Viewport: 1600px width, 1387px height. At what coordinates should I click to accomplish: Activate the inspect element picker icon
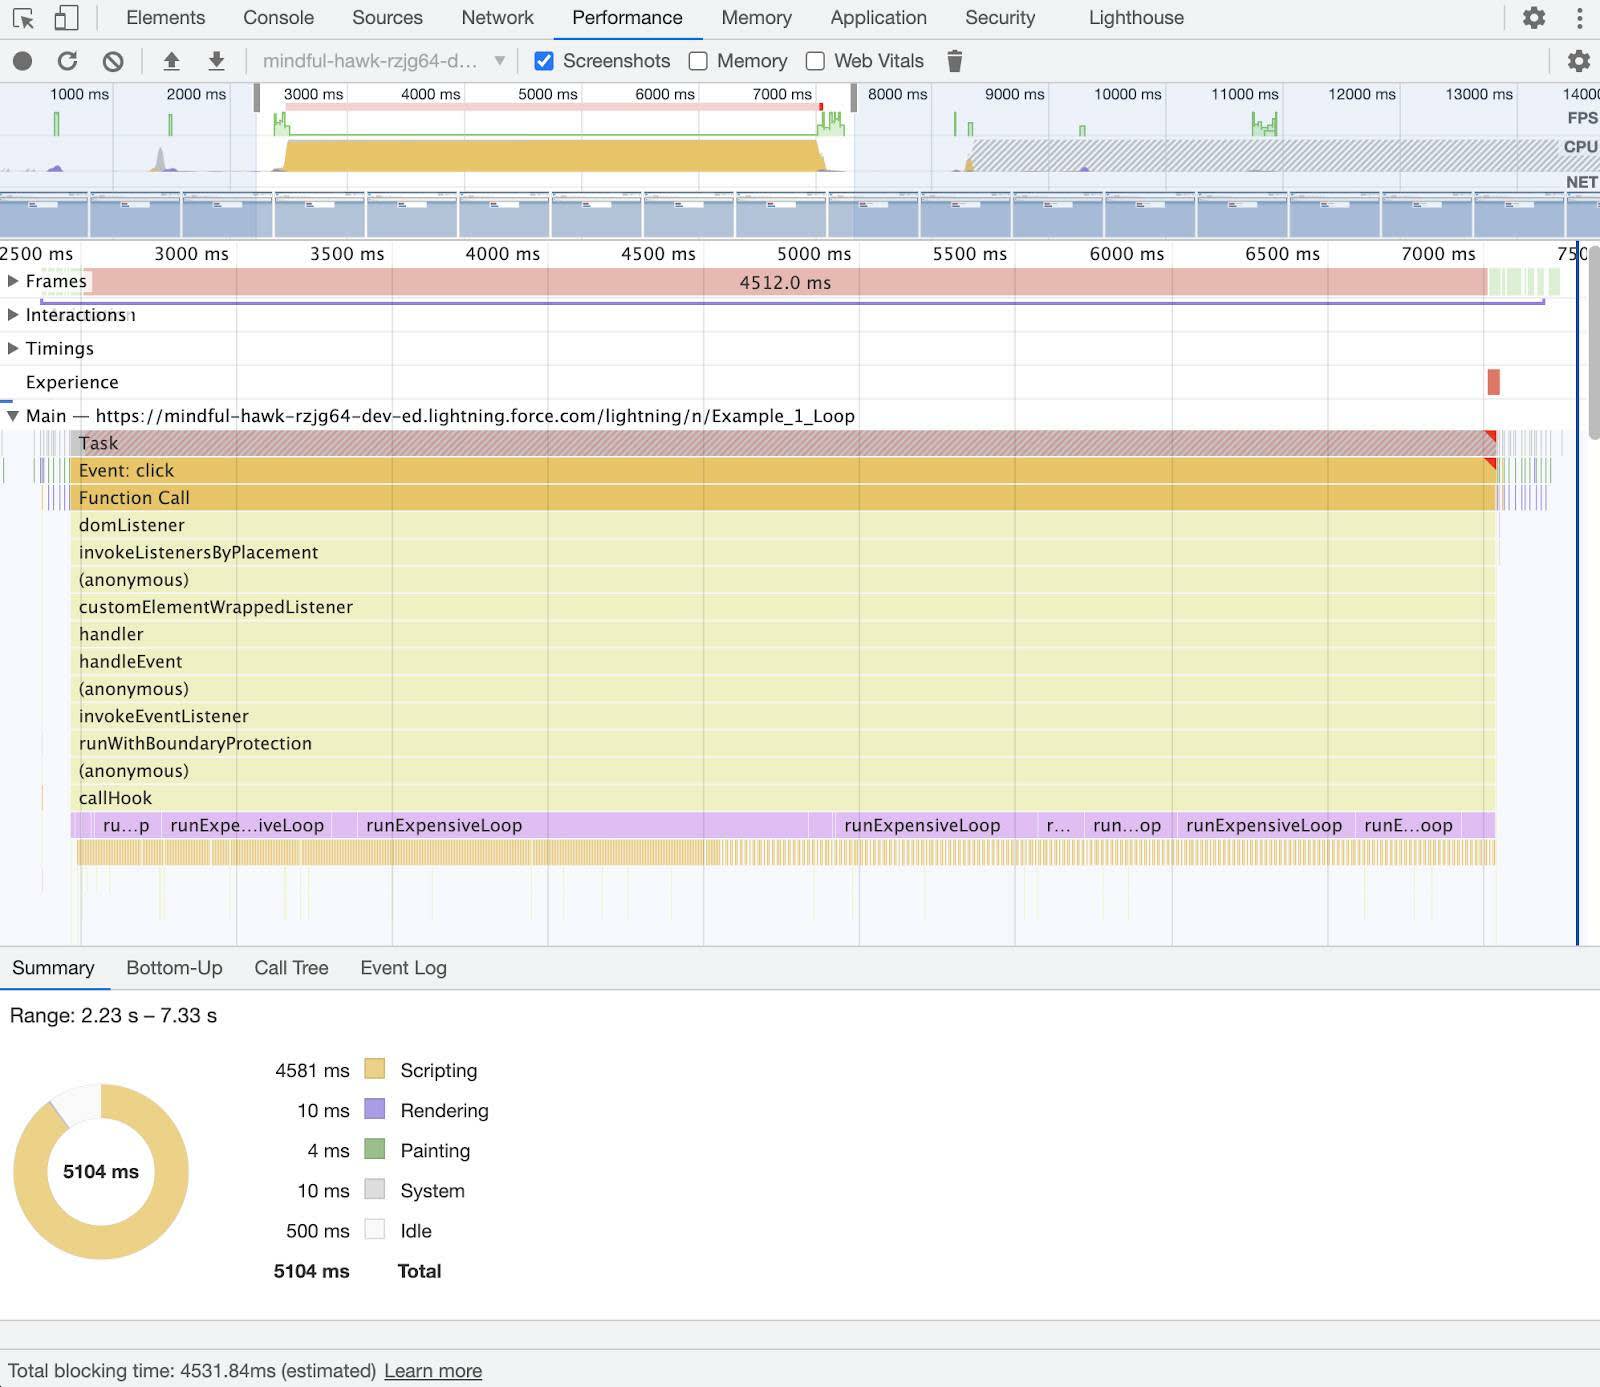coord(23,18)
